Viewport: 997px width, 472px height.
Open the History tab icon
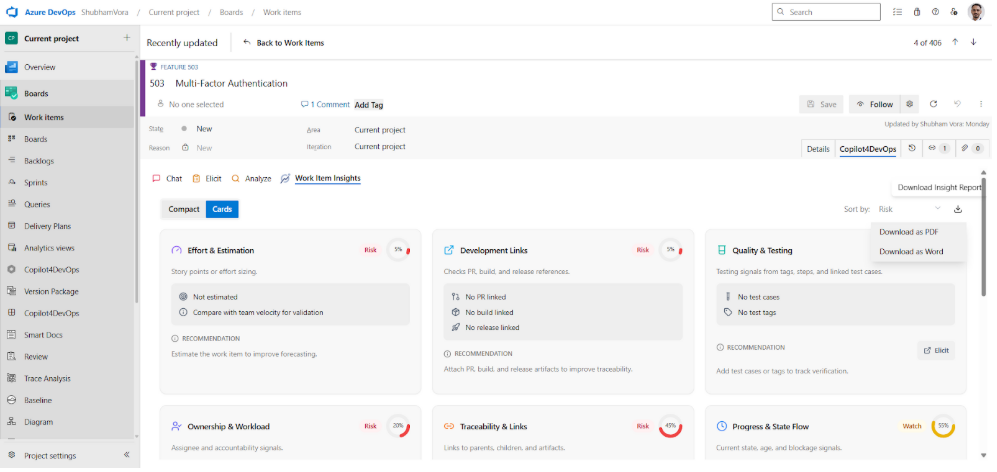coord(912,148)
